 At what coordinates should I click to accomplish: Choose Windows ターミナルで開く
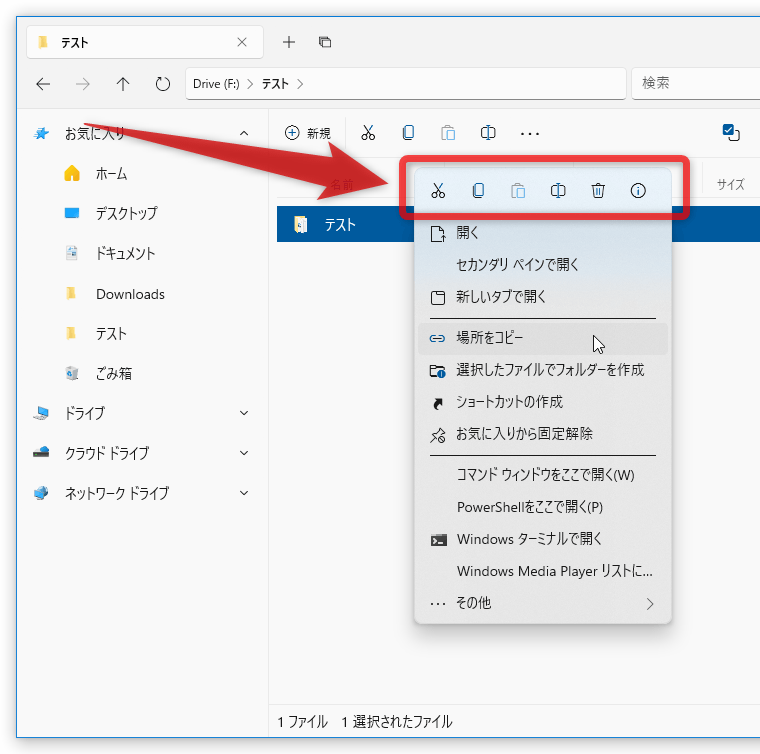(543, 539)
